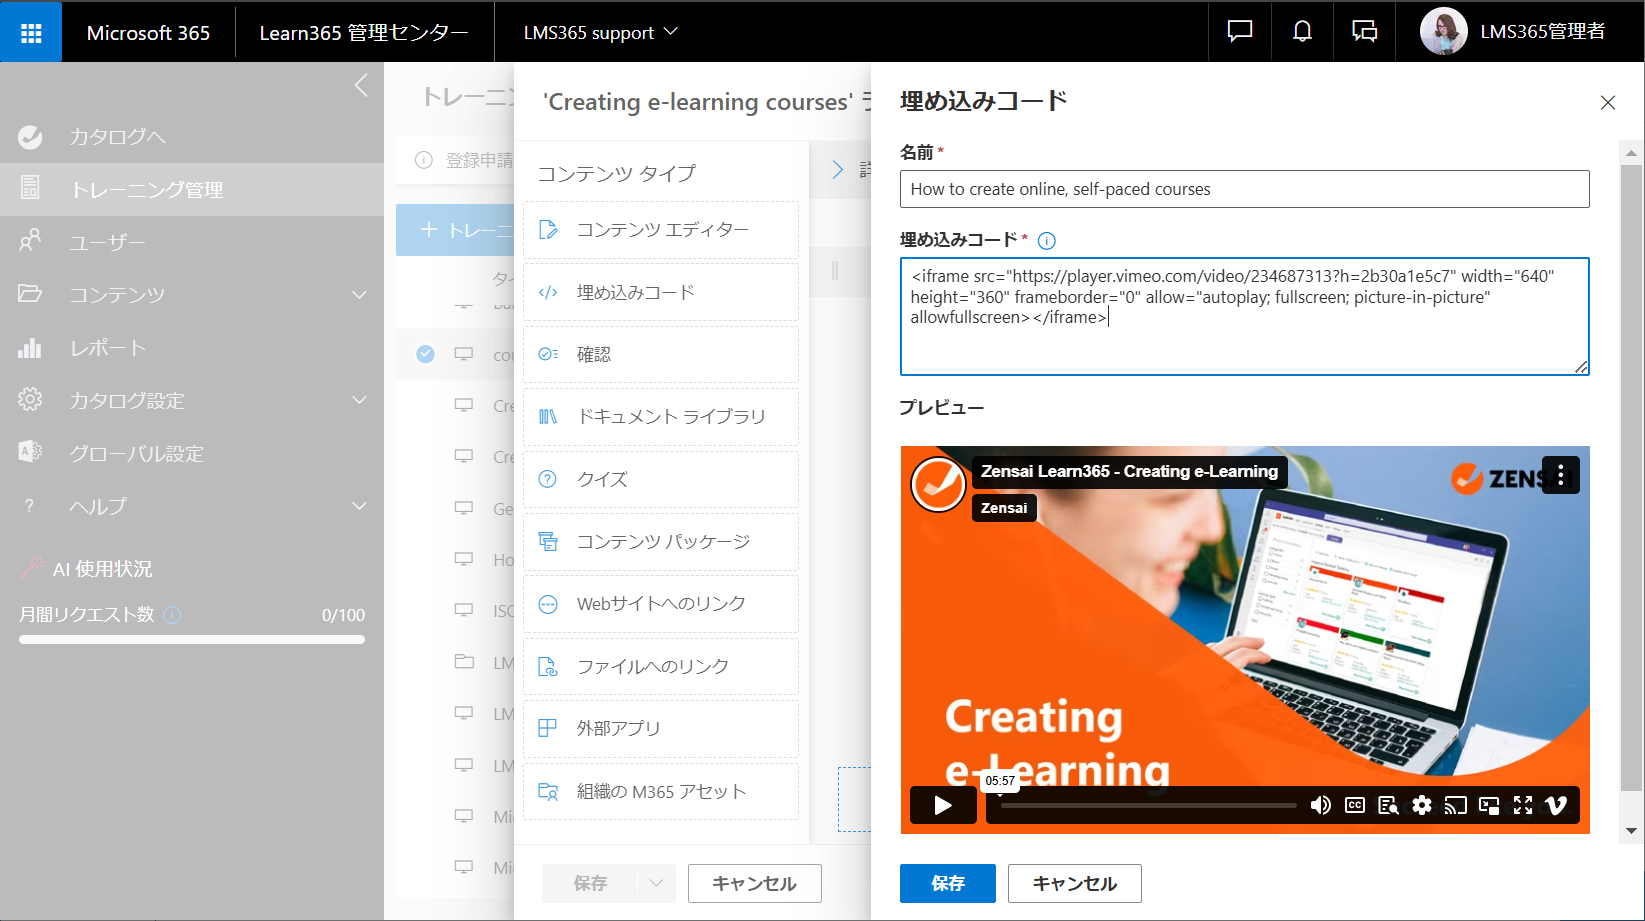Select コンテンツ パッケージ content type
1645x921 pixels.
661,542
